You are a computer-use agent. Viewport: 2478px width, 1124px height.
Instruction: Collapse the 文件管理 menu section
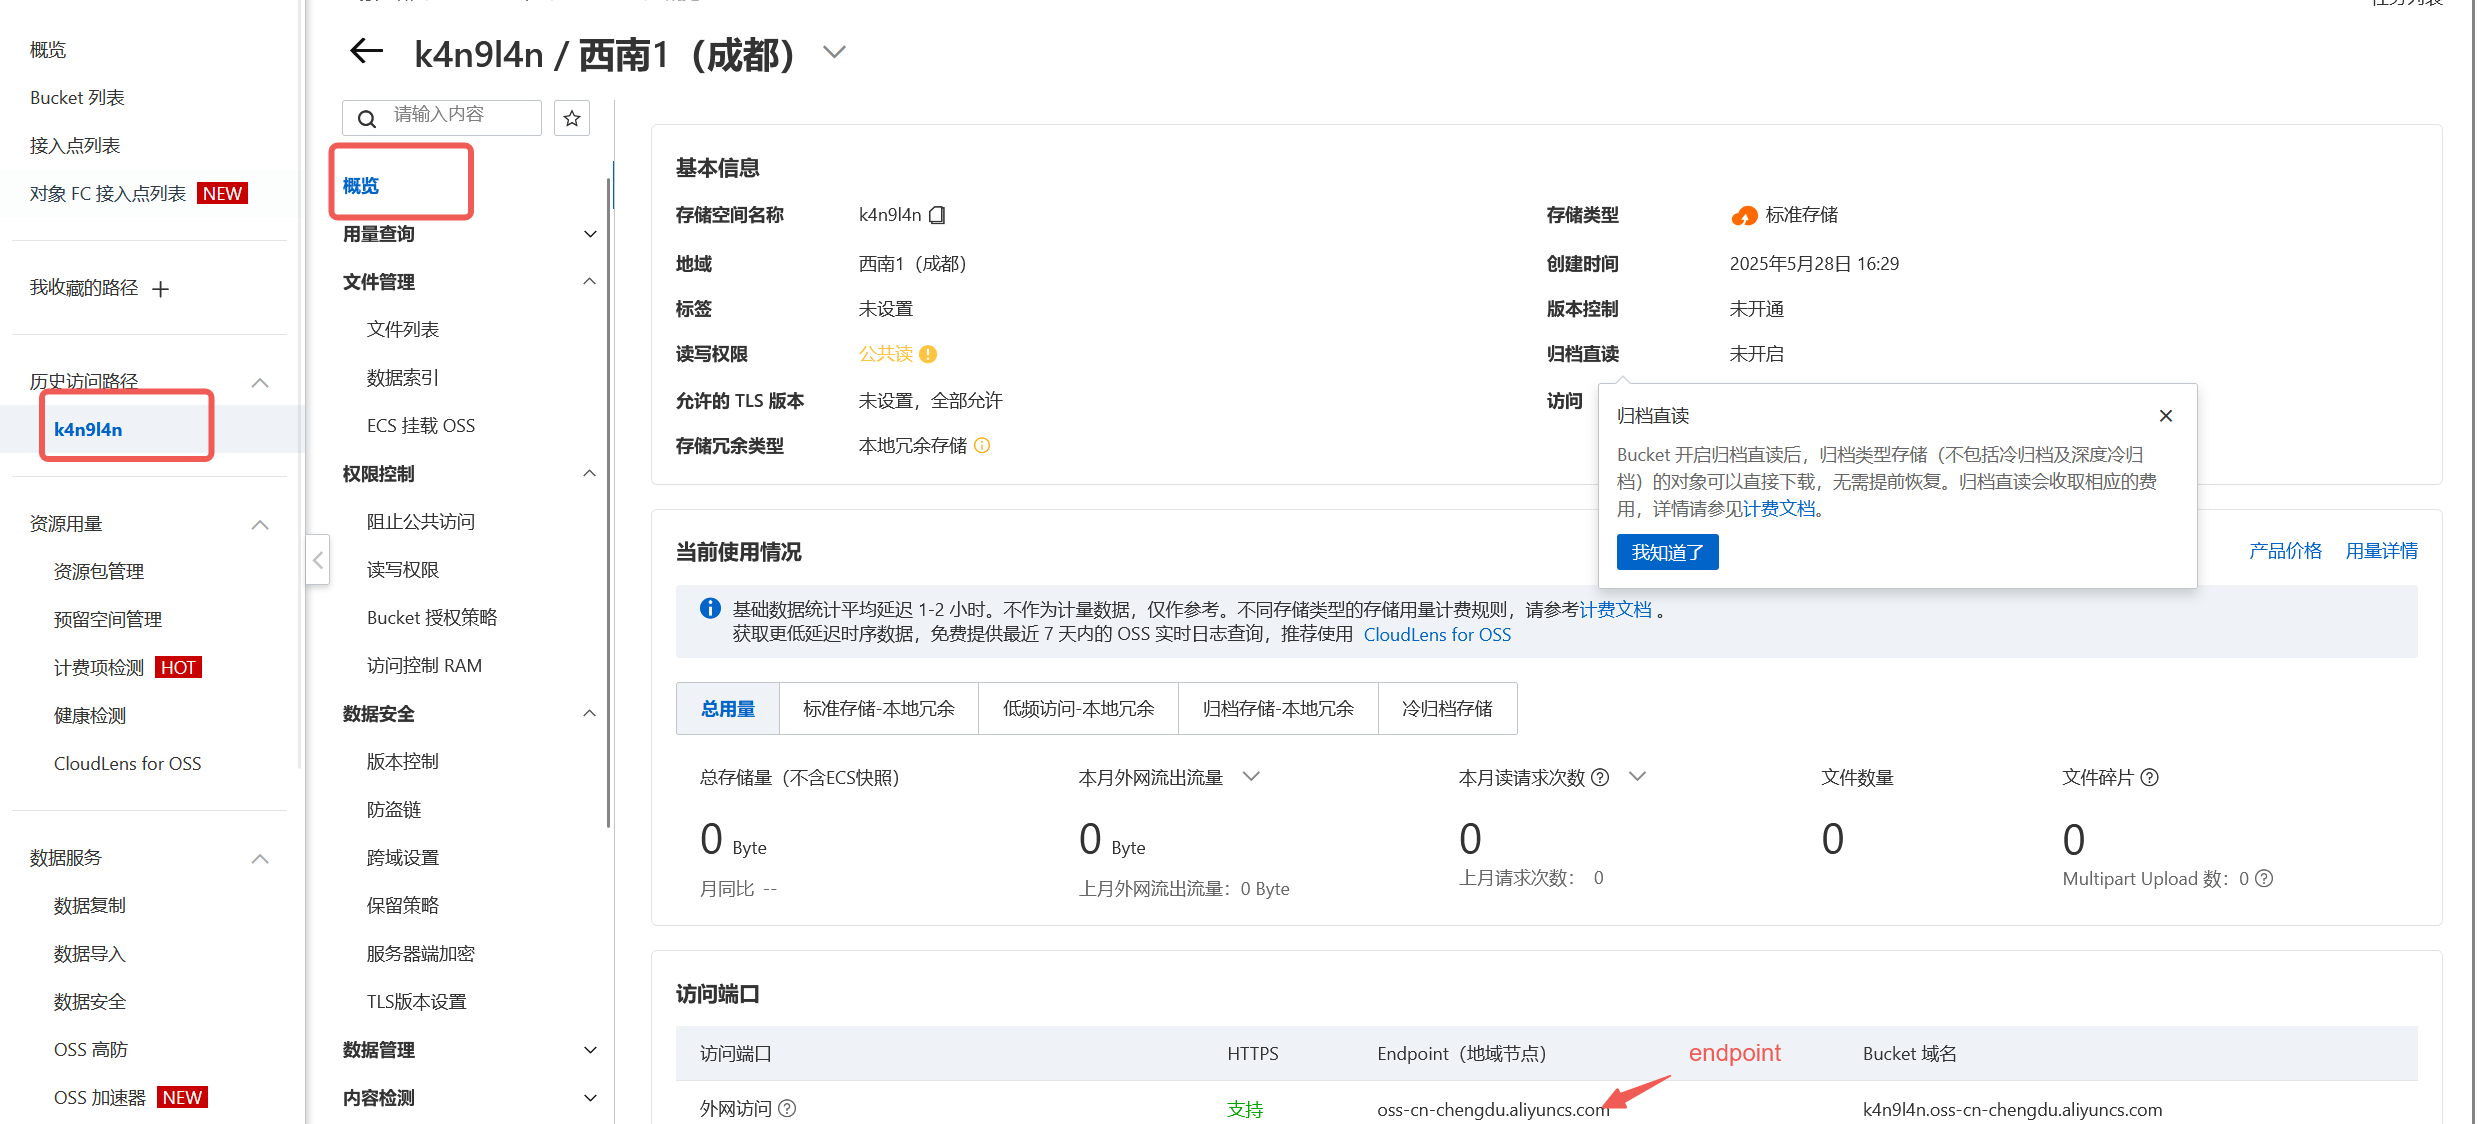tap(590, 282)
